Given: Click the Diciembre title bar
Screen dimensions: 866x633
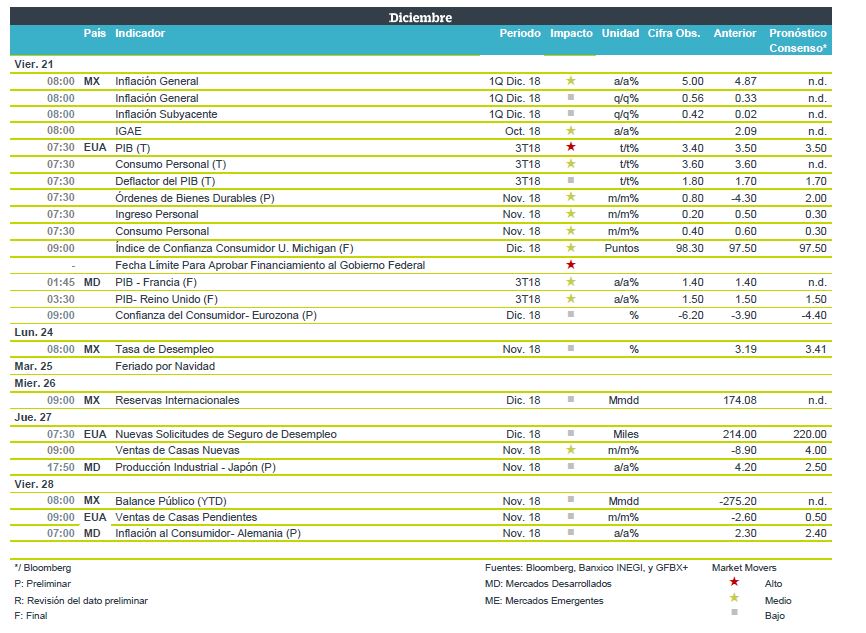Looking at the screenshot, I should 421,17.
